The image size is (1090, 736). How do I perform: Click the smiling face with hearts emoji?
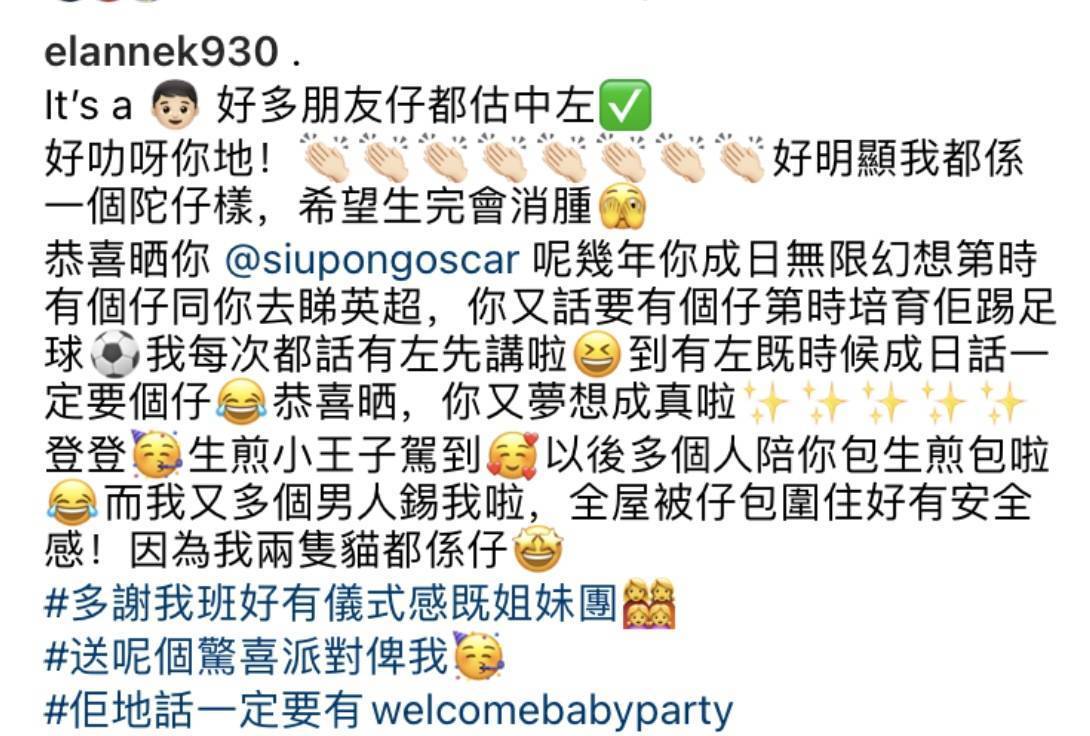513,456
